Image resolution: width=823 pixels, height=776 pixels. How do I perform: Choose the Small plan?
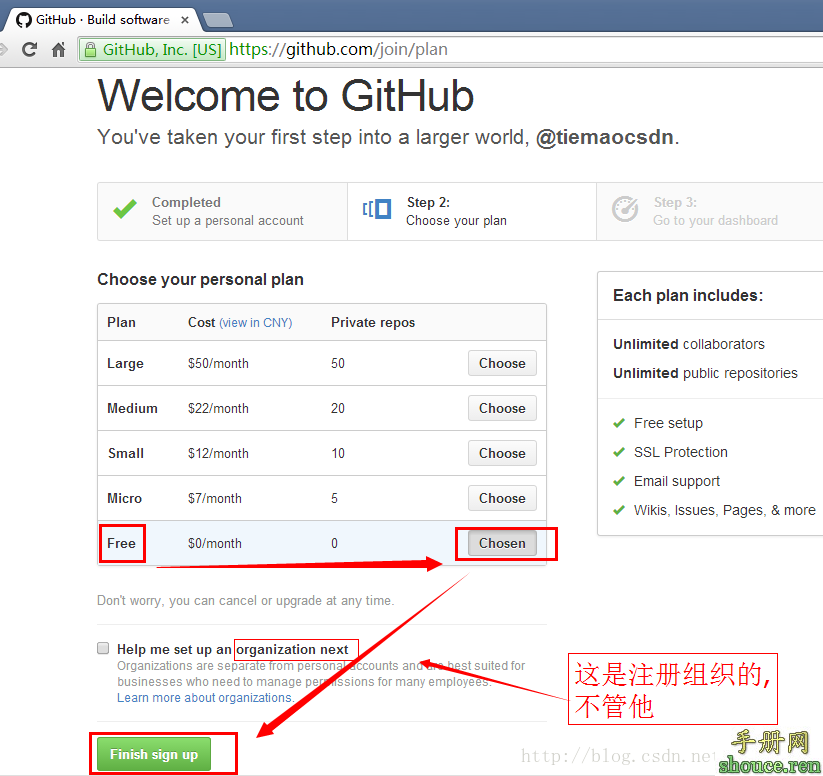(x=502, y=453)
